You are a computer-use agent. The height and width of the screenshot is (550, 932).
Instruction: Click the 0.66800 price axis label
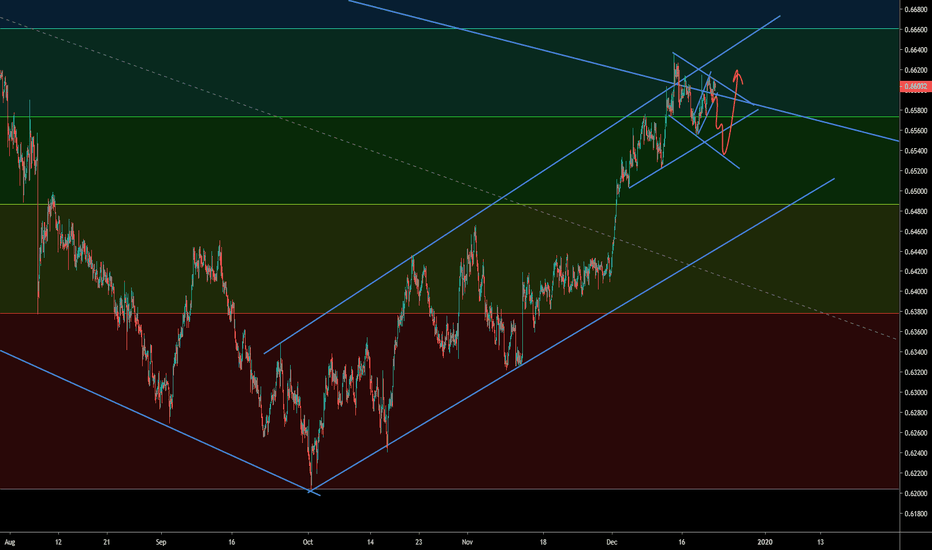[914, 9]
